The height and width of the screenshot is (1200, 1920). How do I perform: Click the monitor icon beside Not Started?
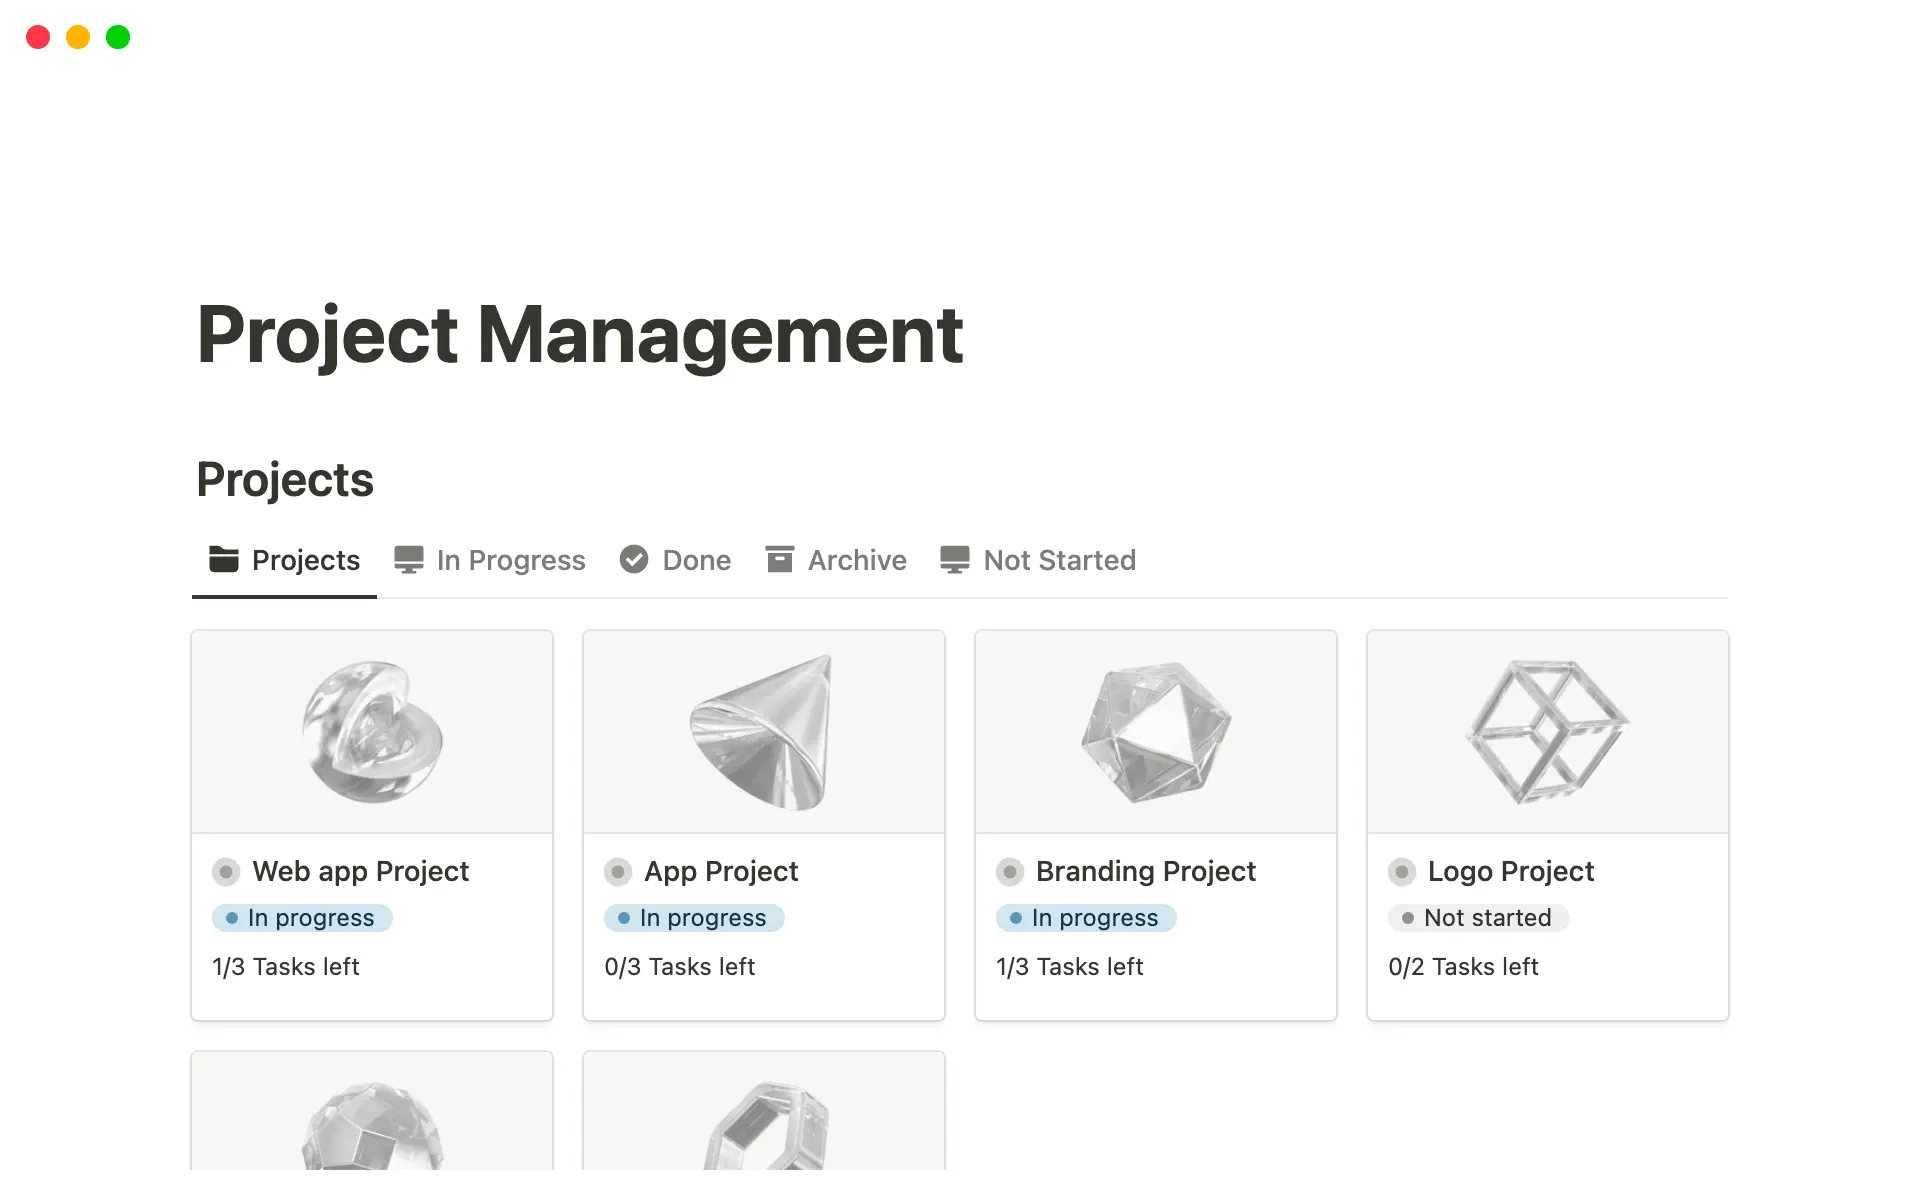[x=955, y=559]
